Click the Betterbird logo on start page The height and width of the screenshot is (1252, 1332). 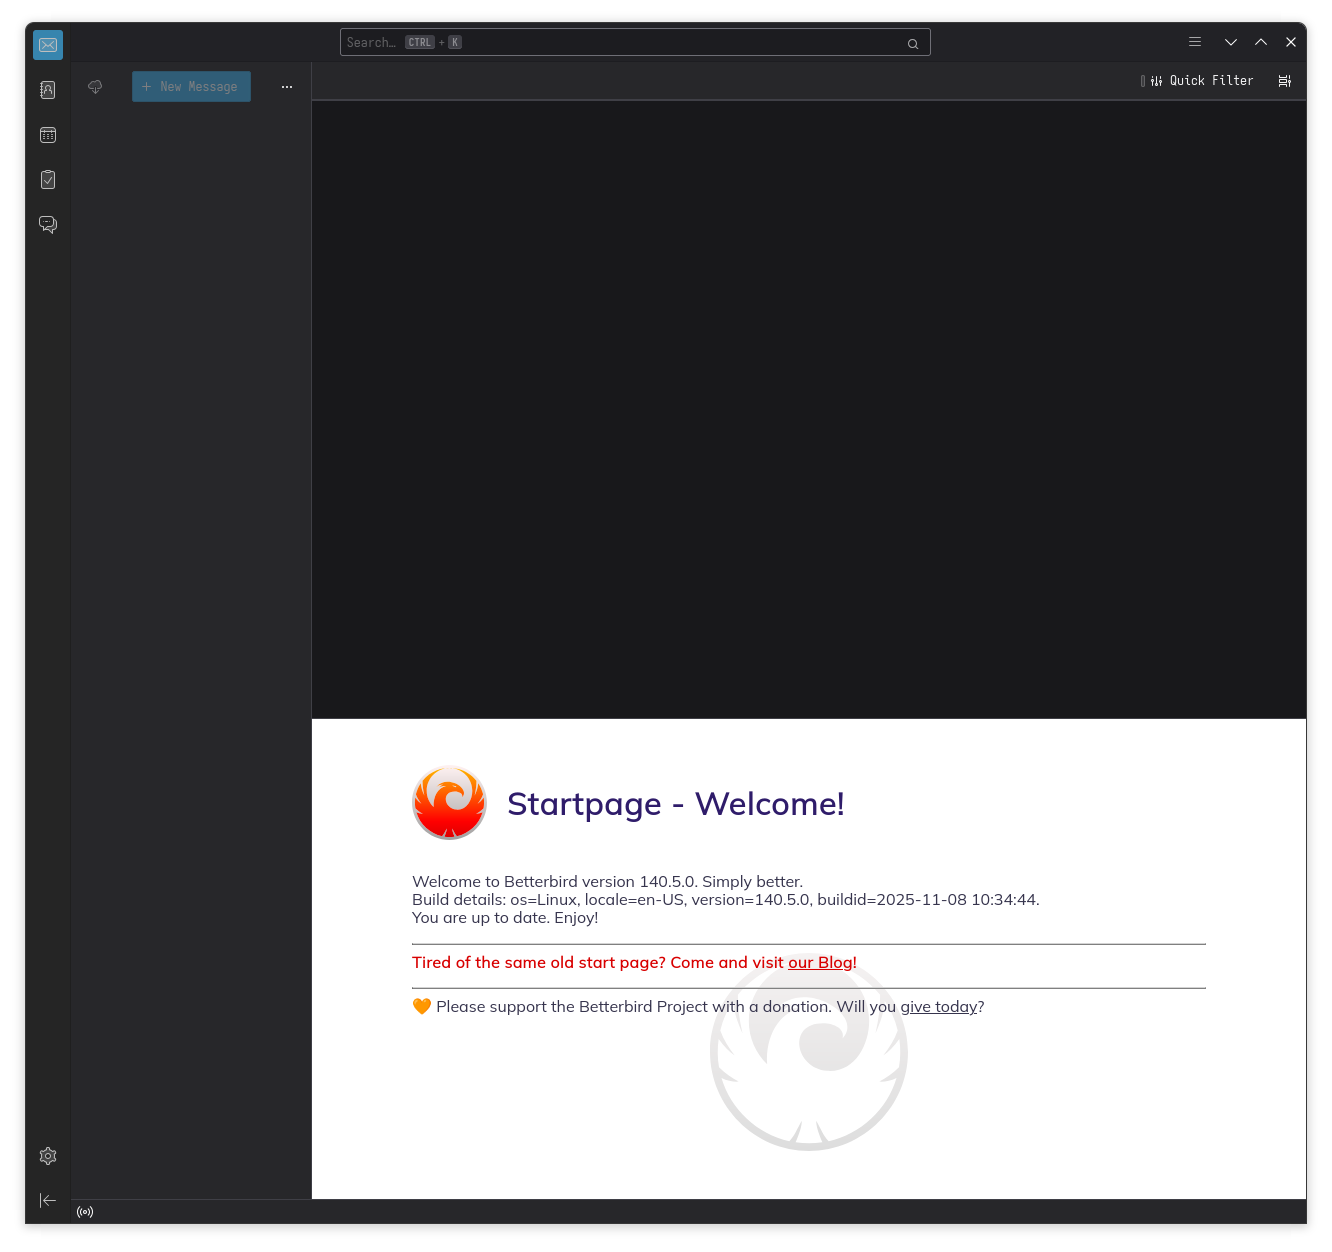(x=449, y=803)
